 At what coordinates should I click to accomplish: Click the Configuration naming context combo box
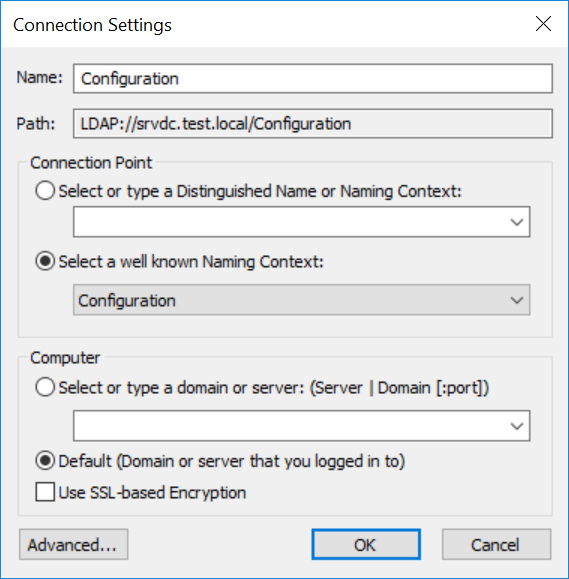point(302,300)
